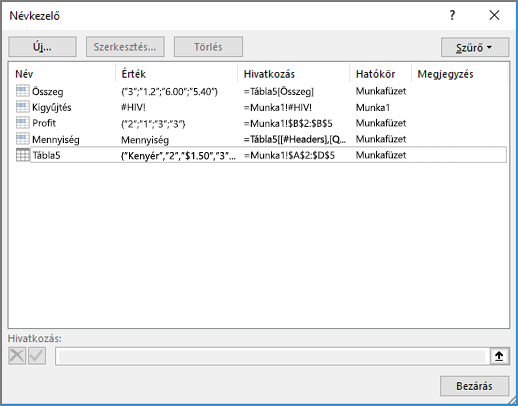Screen dimensions: 518x406
Task: Select the Összeg name entry
Action: coord(48,91)
